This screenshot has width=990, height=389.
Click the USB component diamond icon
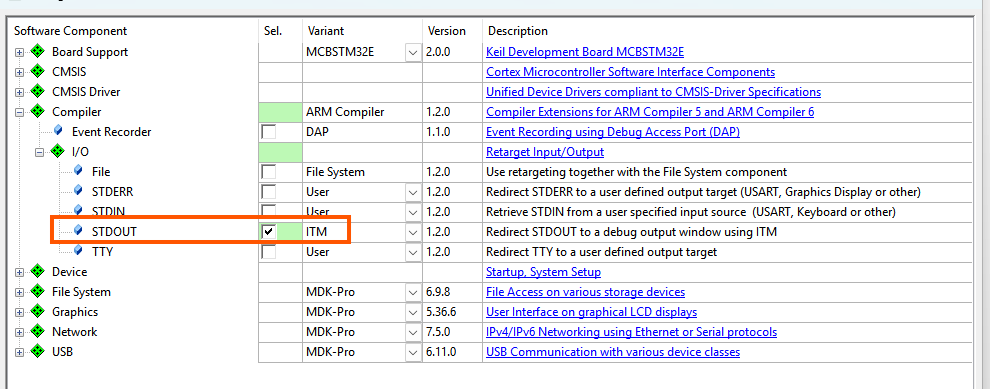[38, 352]
